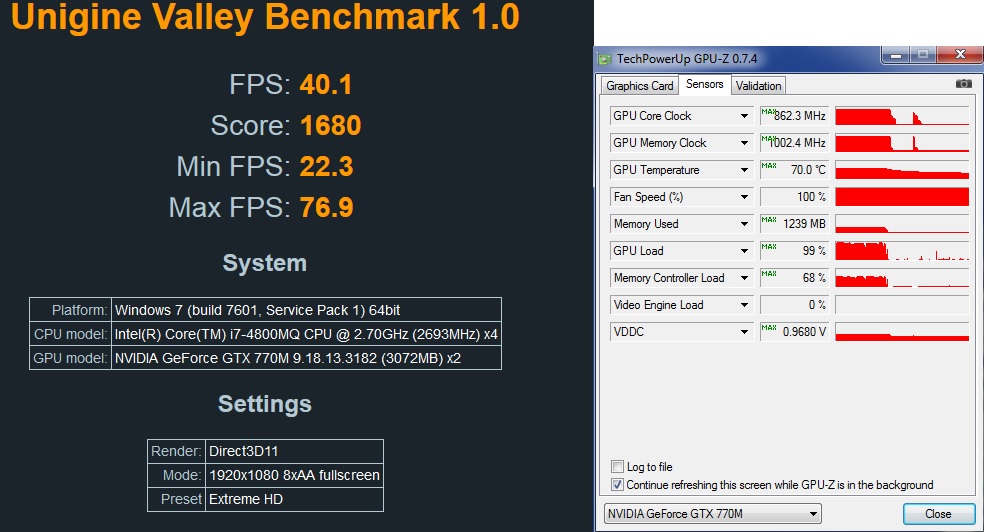This screenshot has height=532, width=984.
Task: Click the 68 % memory controller value
Action: 794,278
